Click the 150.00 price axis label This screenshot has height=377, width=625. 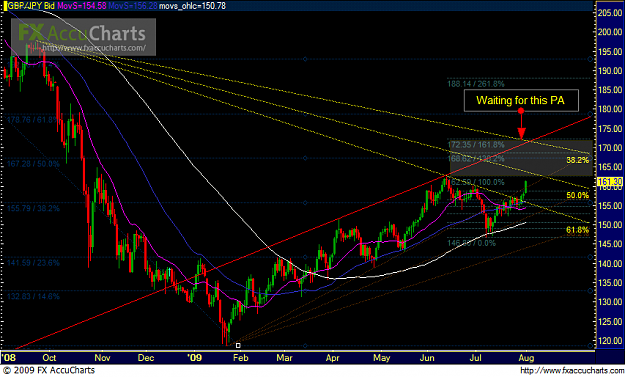[x=610, y=225]
